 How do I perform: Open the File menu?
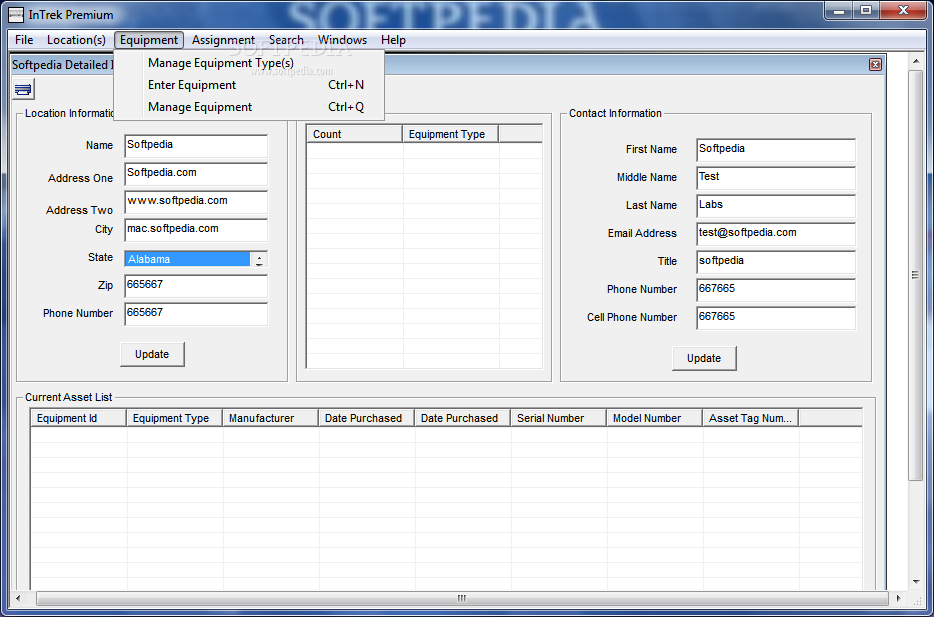24,40
